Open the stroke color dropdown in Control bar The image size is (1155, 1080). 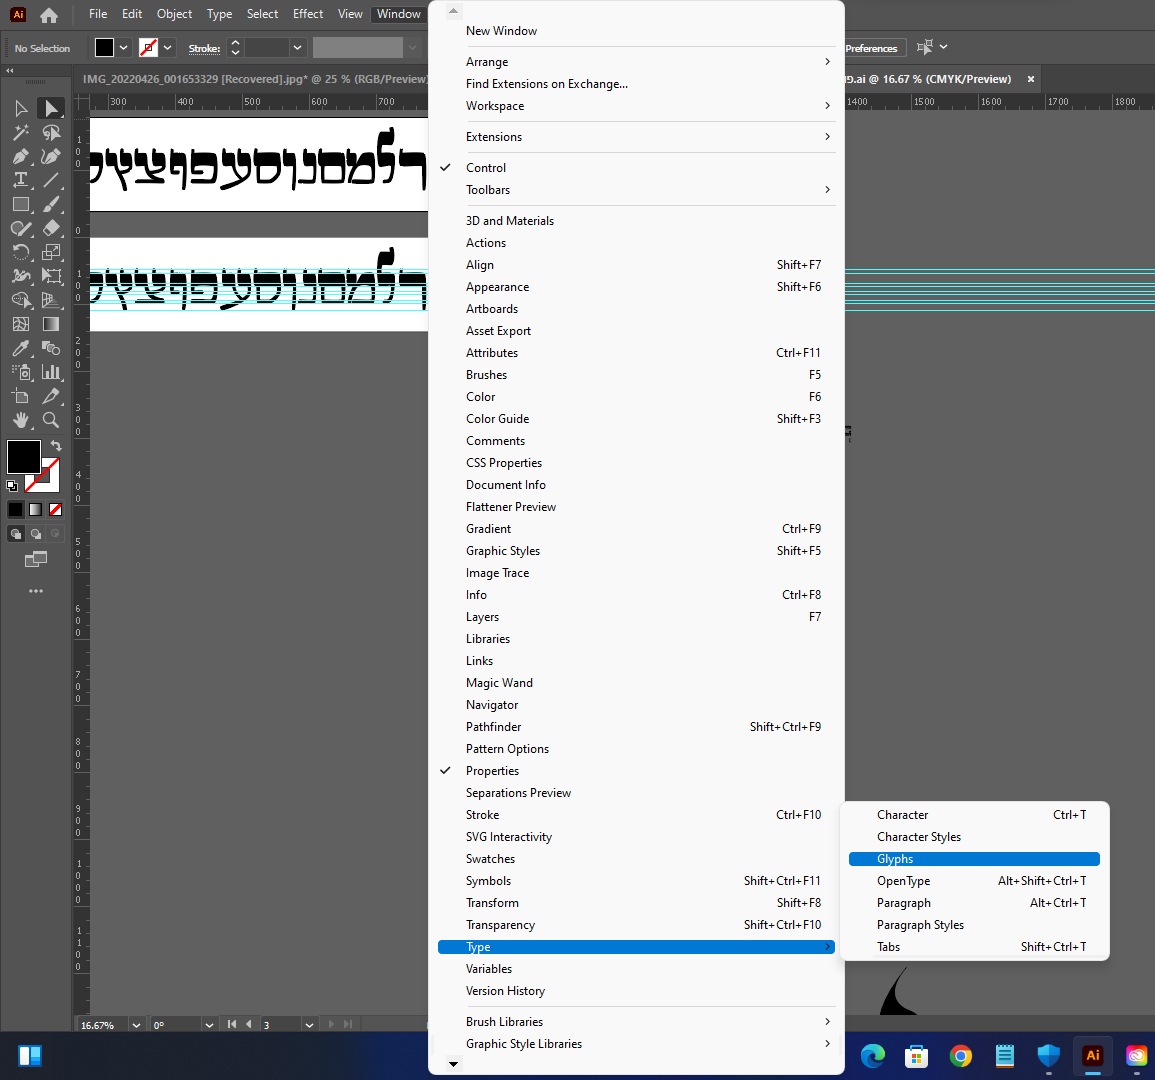click(x=168, y=48)
